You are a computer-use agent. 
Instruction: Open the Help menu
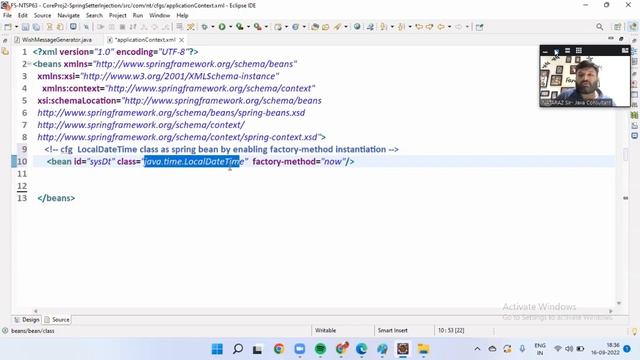182,16
